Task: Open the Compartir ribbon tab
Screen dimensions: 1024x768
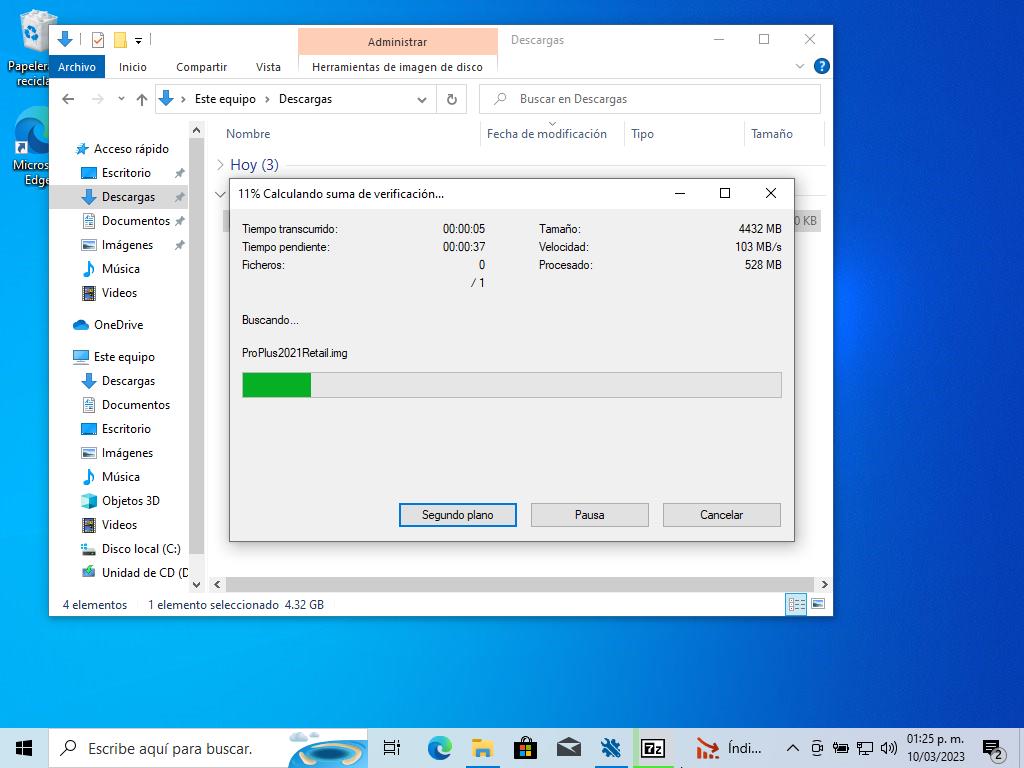Action: click(x=201, y=67)
